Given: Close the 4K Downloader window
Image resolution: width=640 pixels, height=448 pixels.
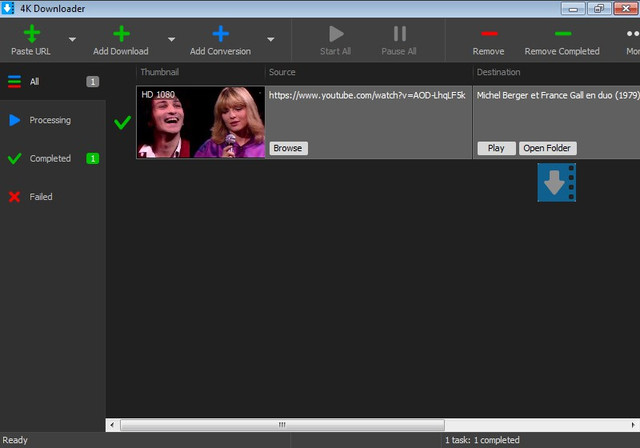Looking at the screenshot, I should click(x=626, y=9).
